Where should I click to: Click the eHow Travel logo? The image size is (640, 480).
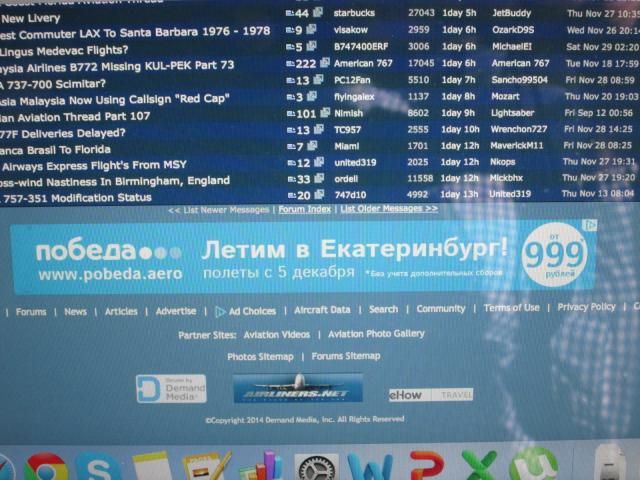(x=431, y=395)
